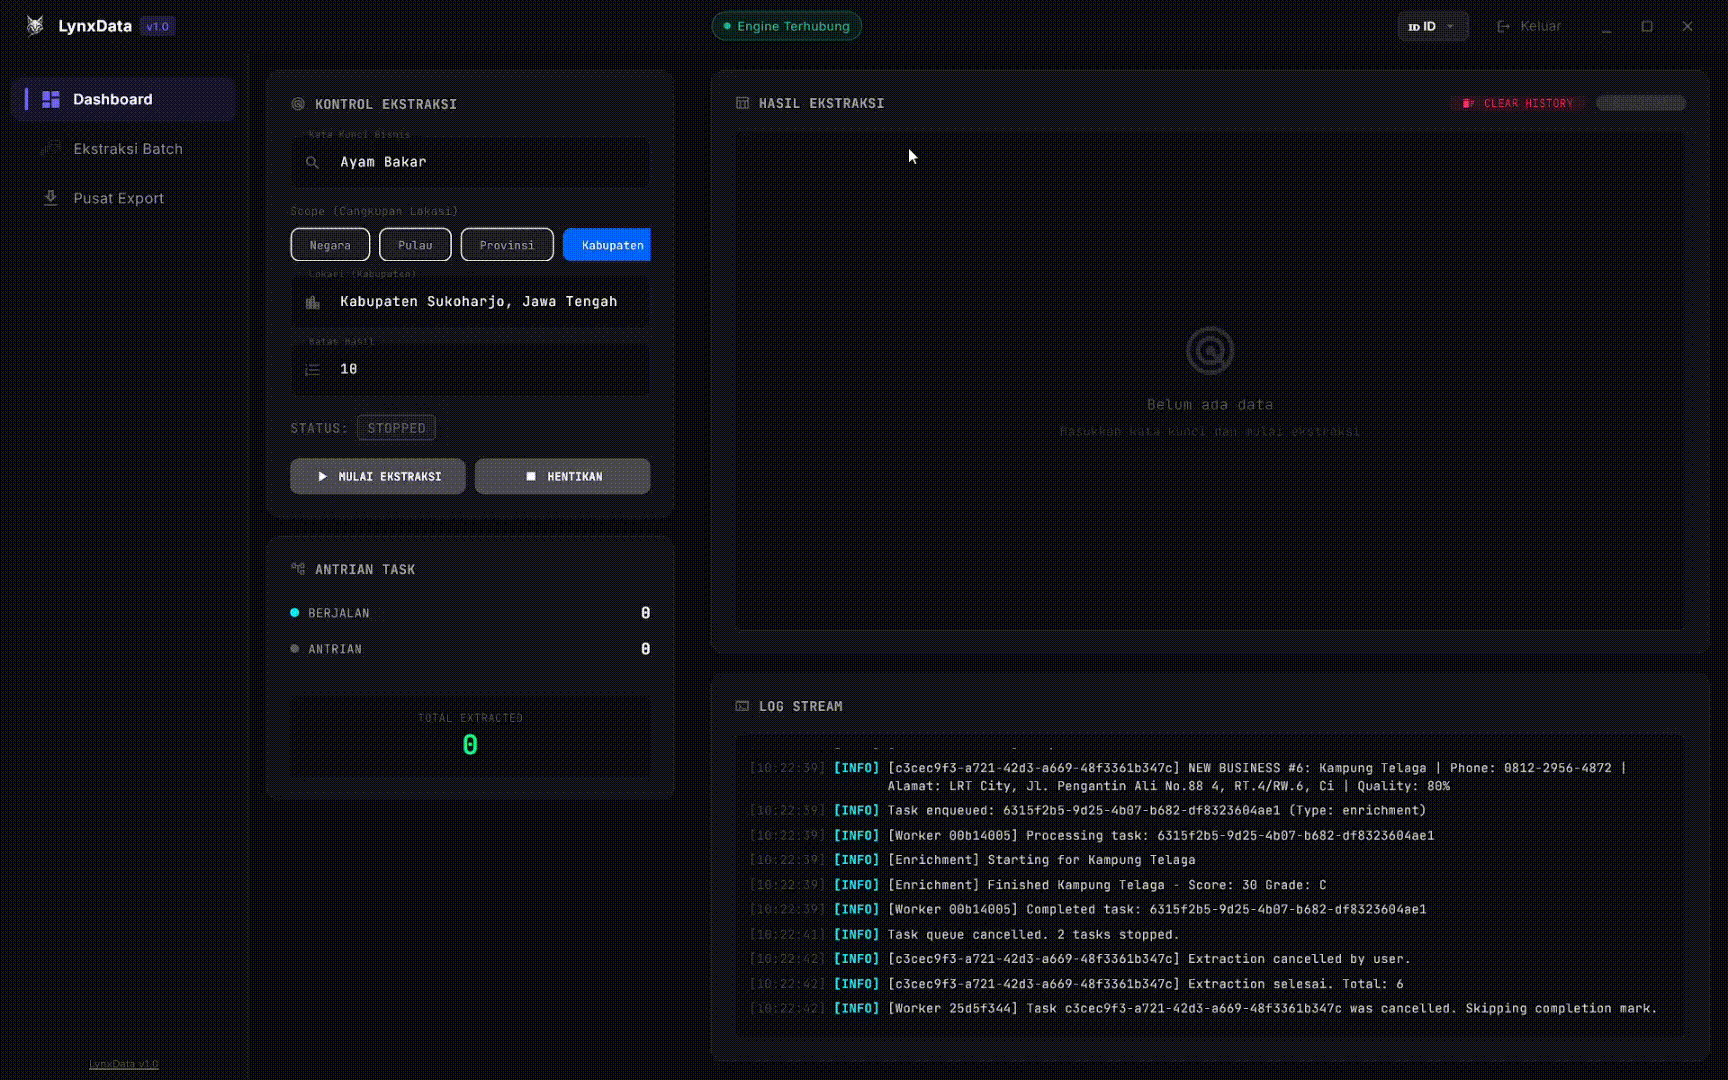
Task: Click the Berjalan count value
Action: [645, 613]
